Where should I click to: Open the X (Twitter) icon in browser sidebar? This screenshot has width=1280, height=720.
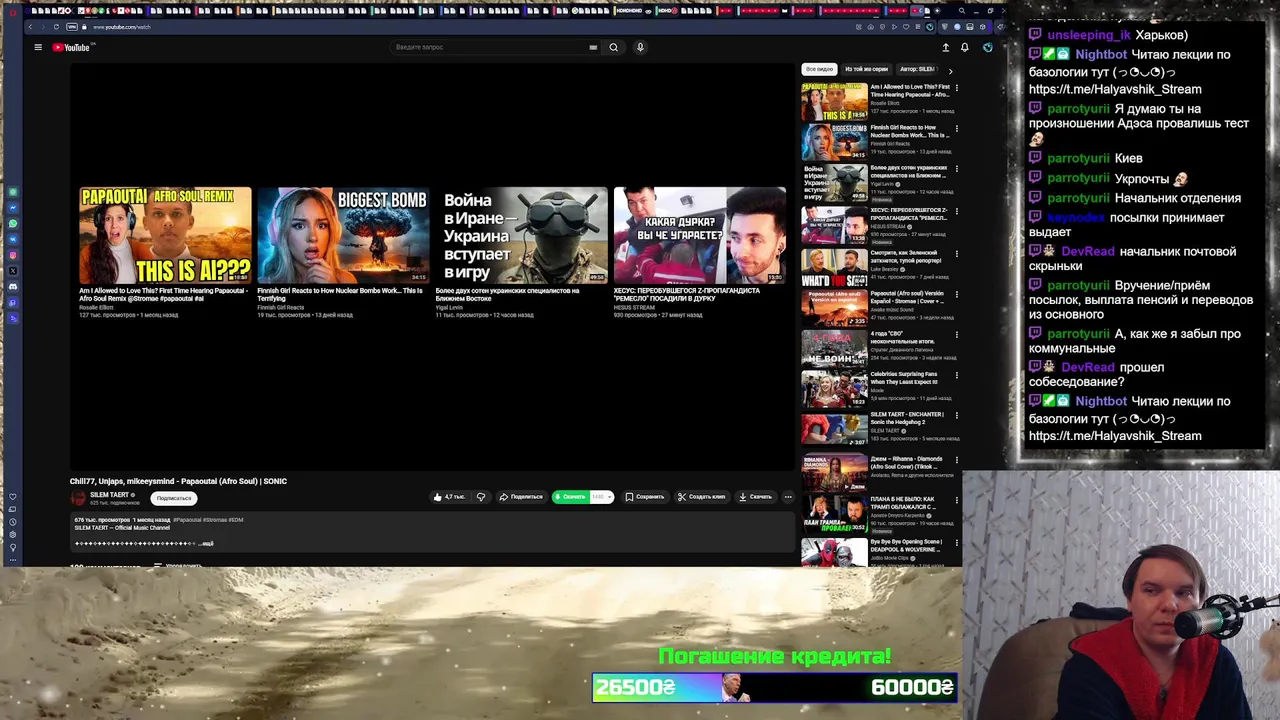tap(13, 271)
